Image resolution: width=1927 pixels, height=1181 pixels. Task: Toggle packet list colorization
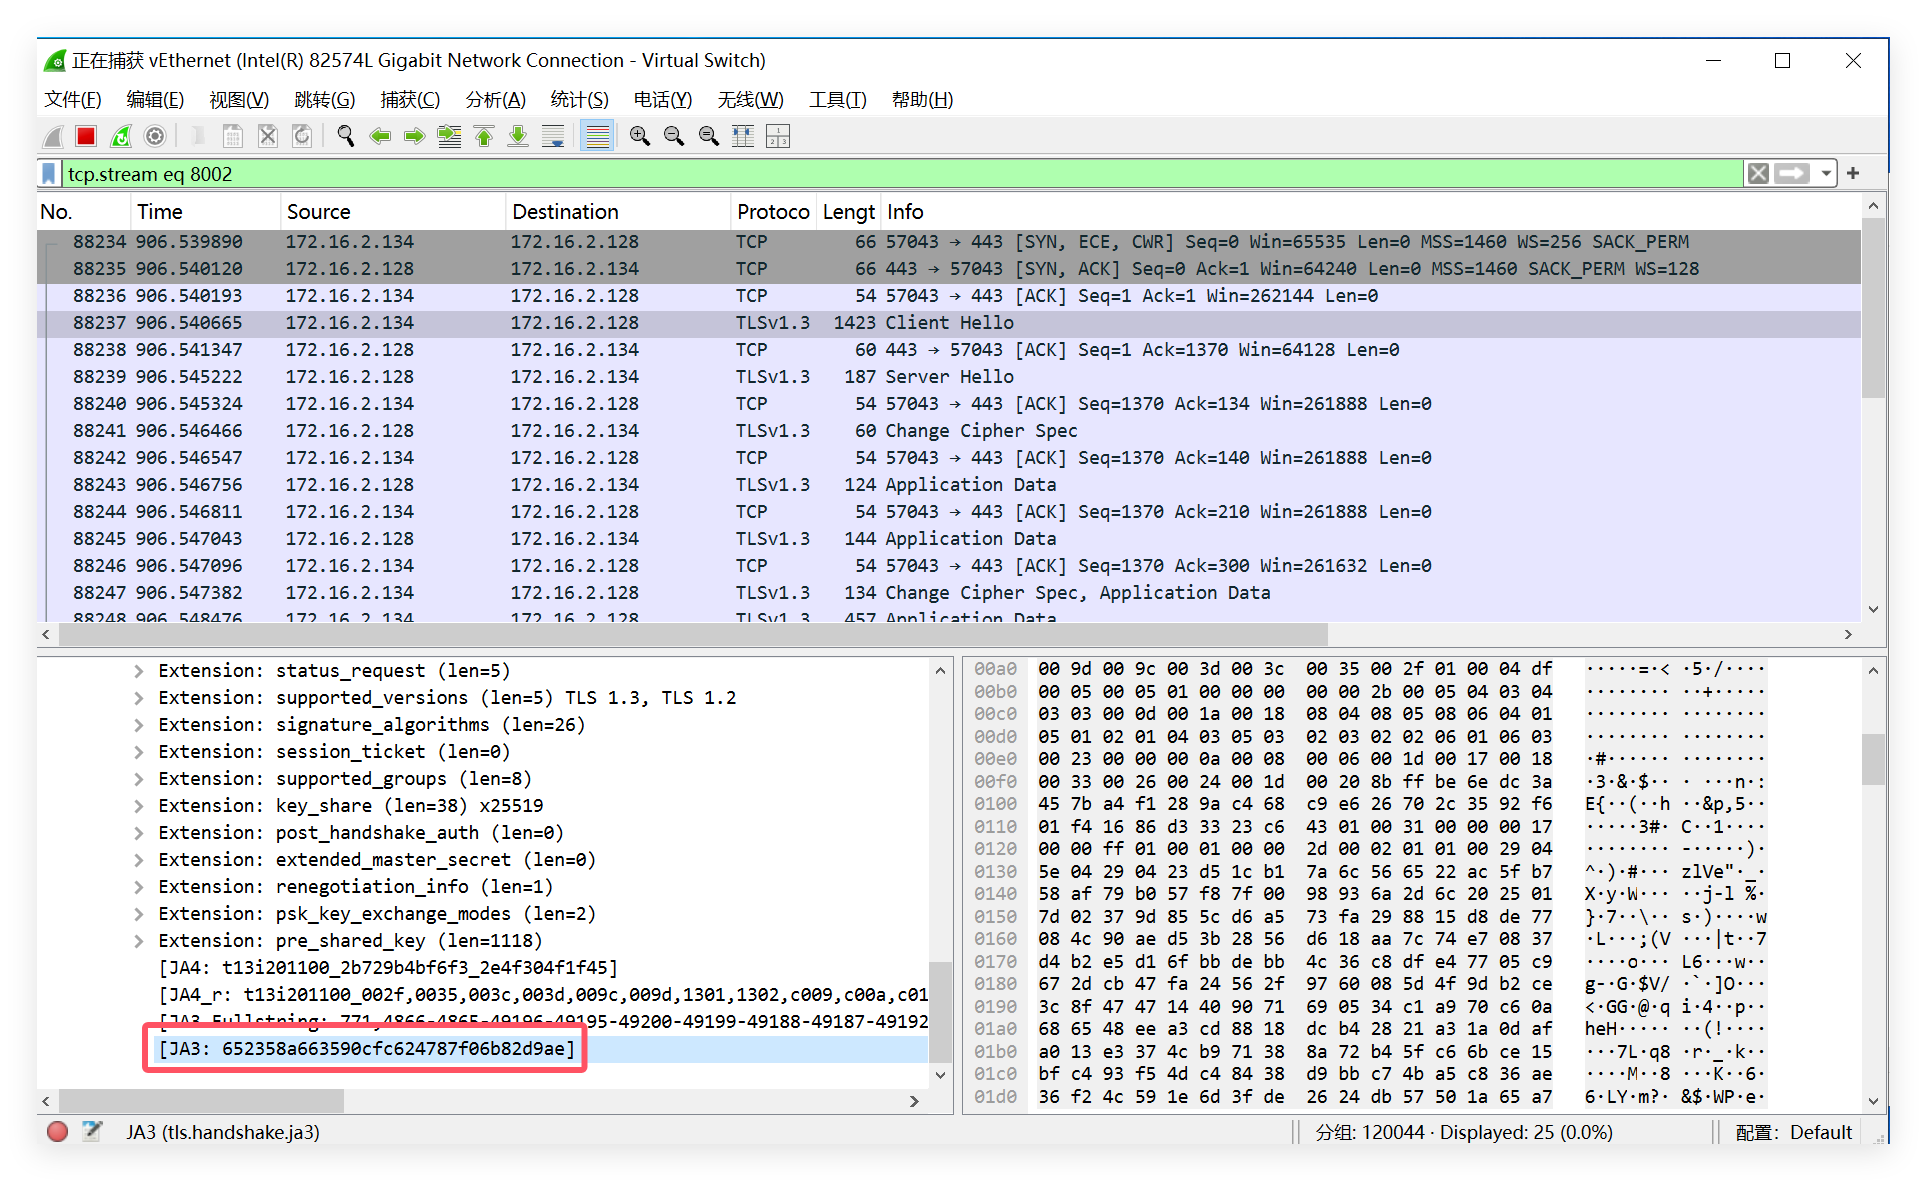[x=597, y=136]
